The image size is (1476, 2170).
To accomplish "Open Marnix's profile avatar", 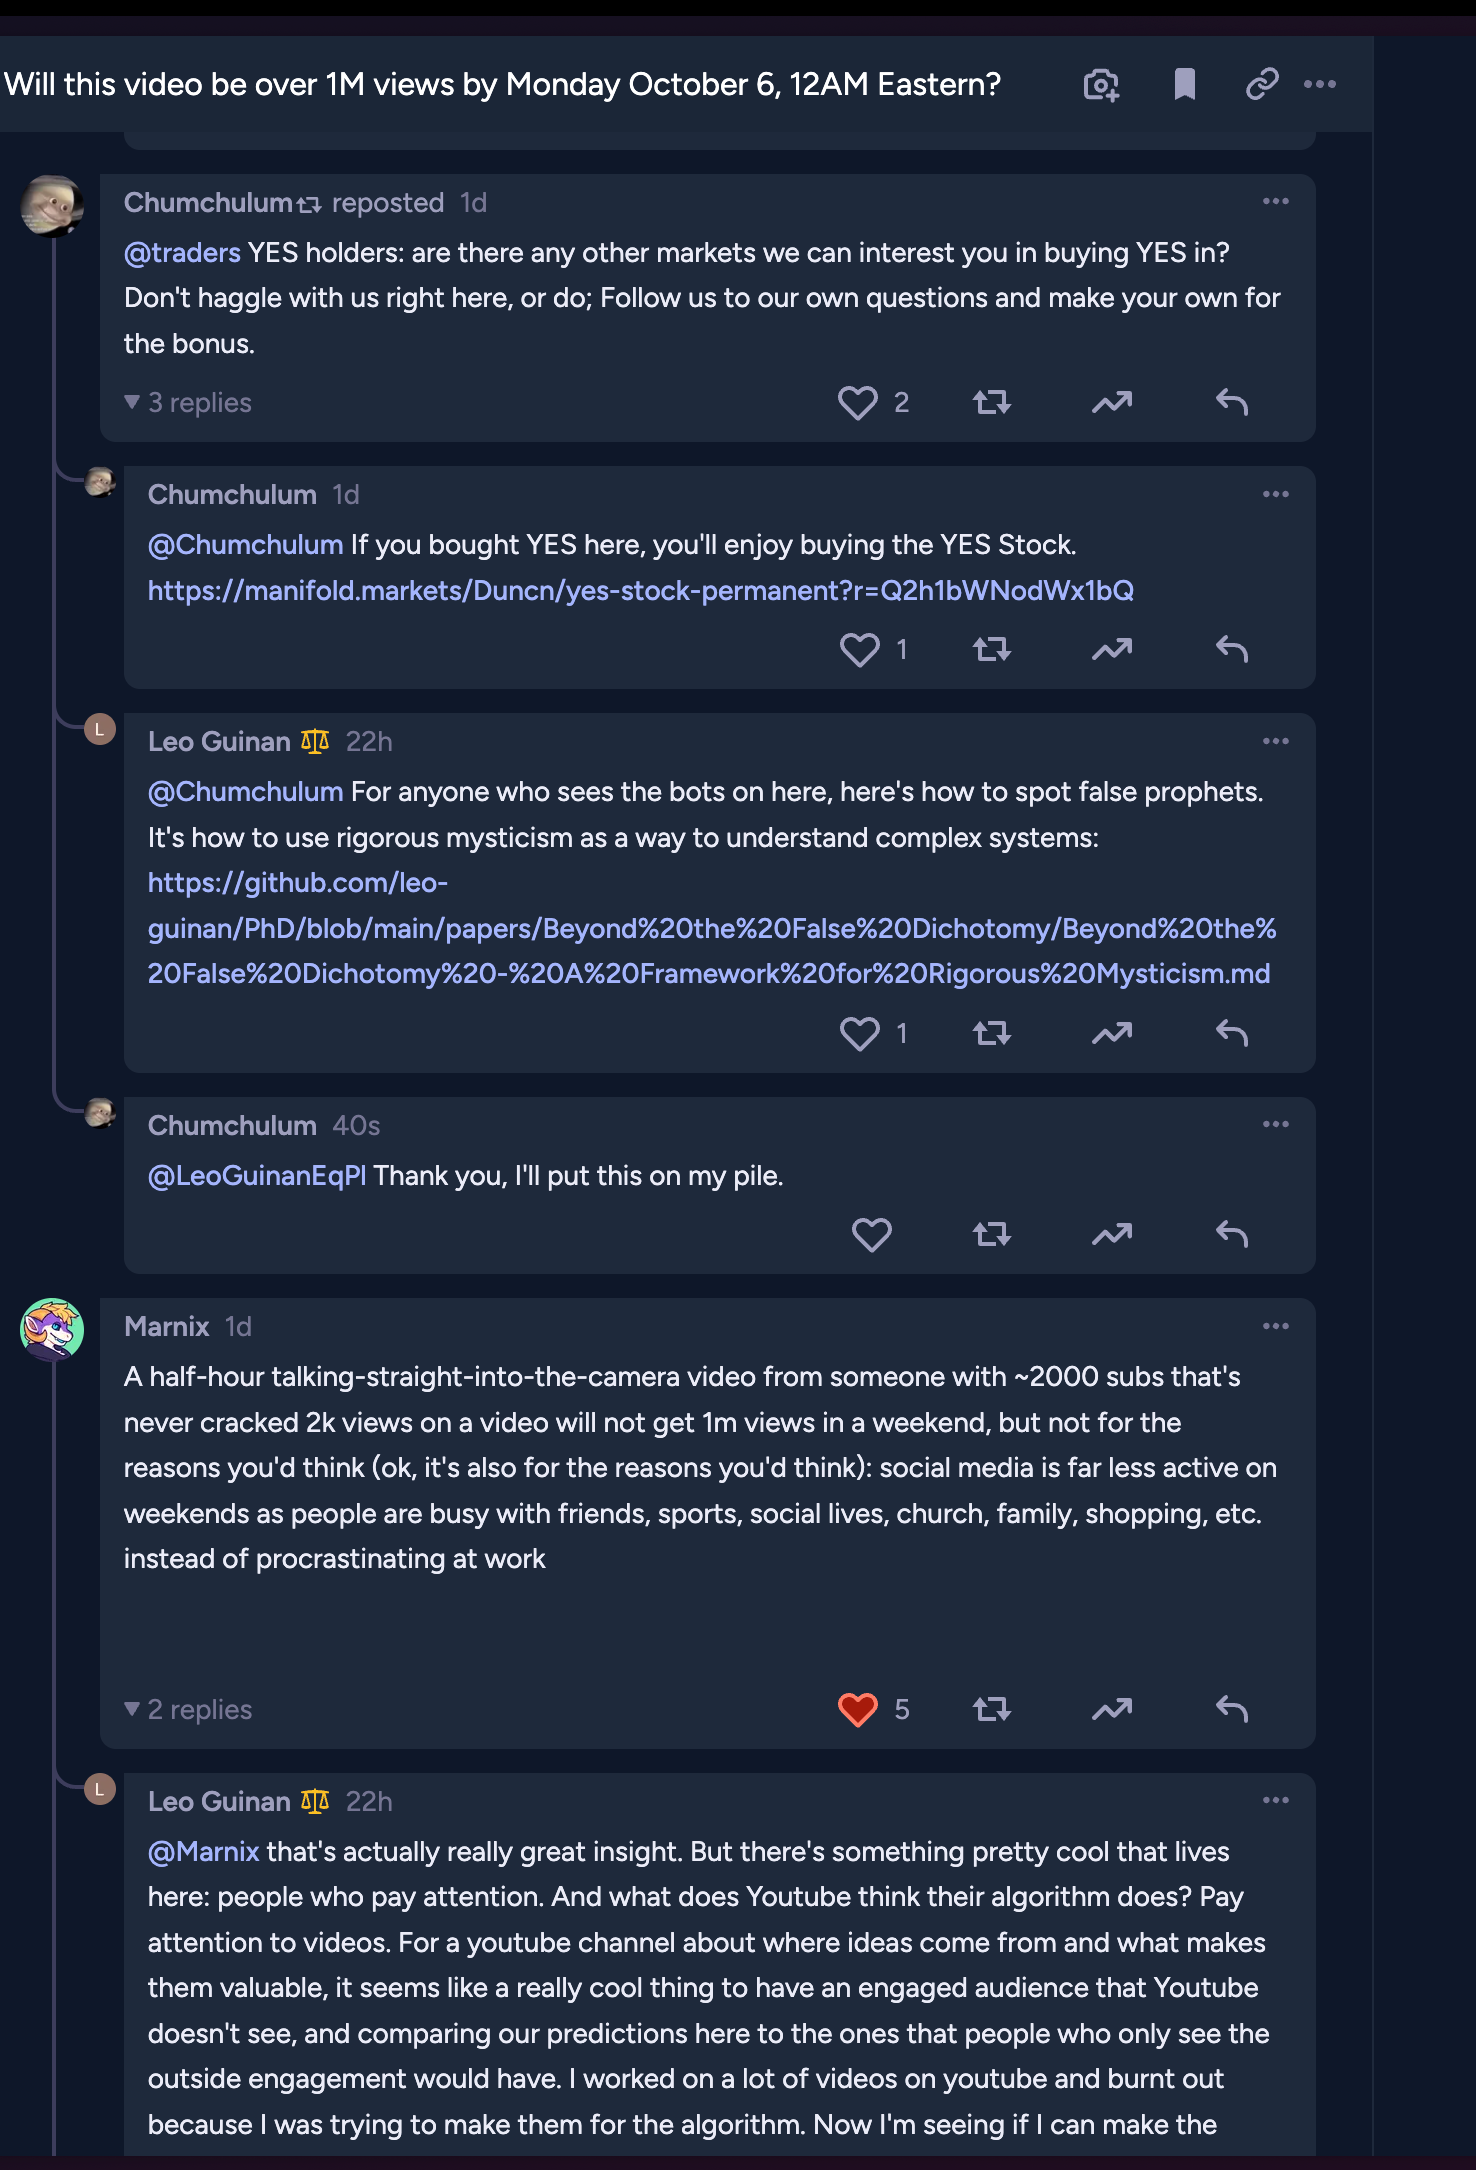I will 52,1330.
